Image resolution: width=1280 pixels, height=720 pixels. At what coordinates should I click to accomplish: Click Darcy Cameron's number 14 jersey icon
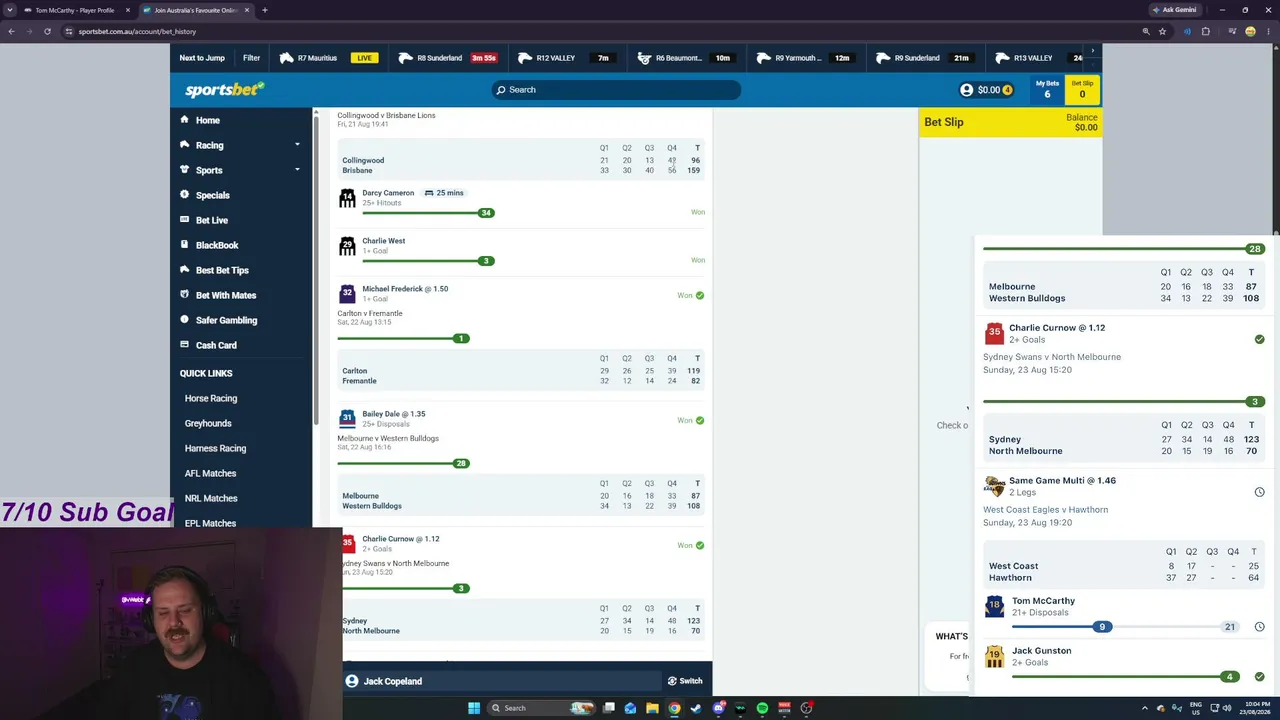(347, 198)
